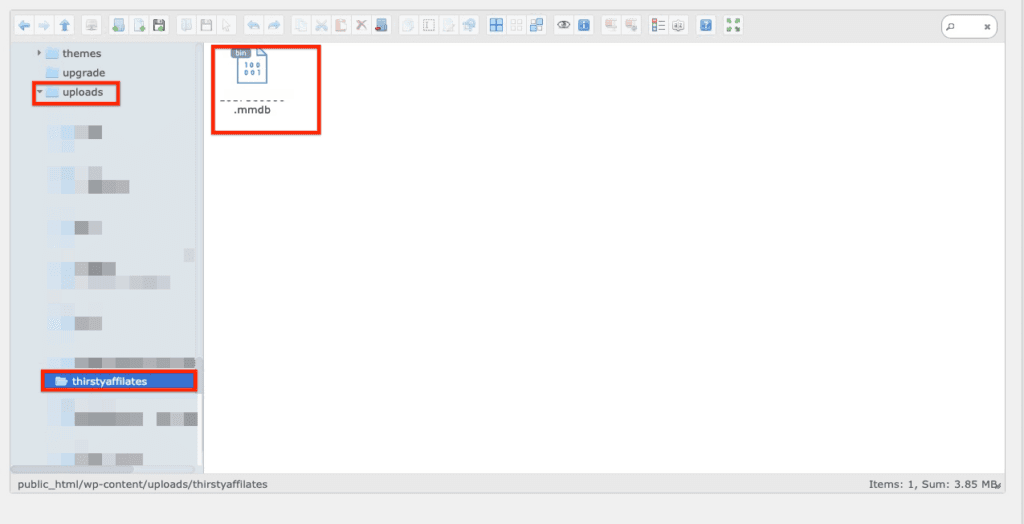This screenshot has height=524, width=1024.
Task: Go forward with the right arrow icon
Action: click(x=44, y=25)
